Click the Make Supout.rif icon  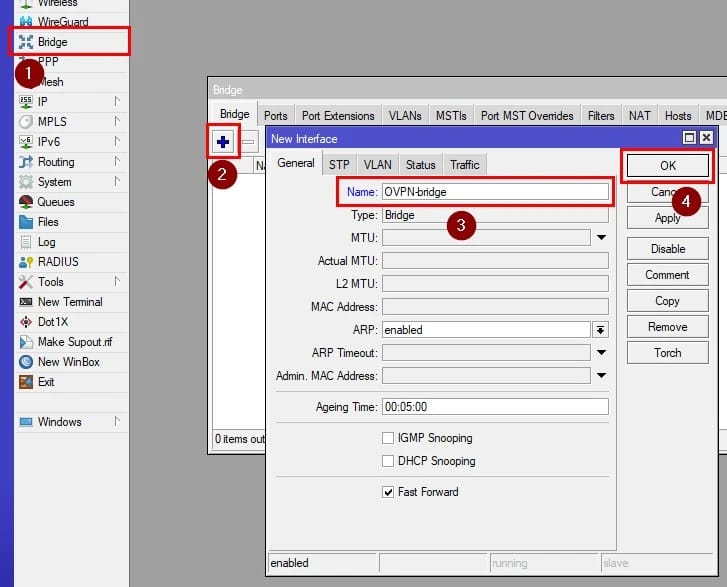(x=26, y=342)
